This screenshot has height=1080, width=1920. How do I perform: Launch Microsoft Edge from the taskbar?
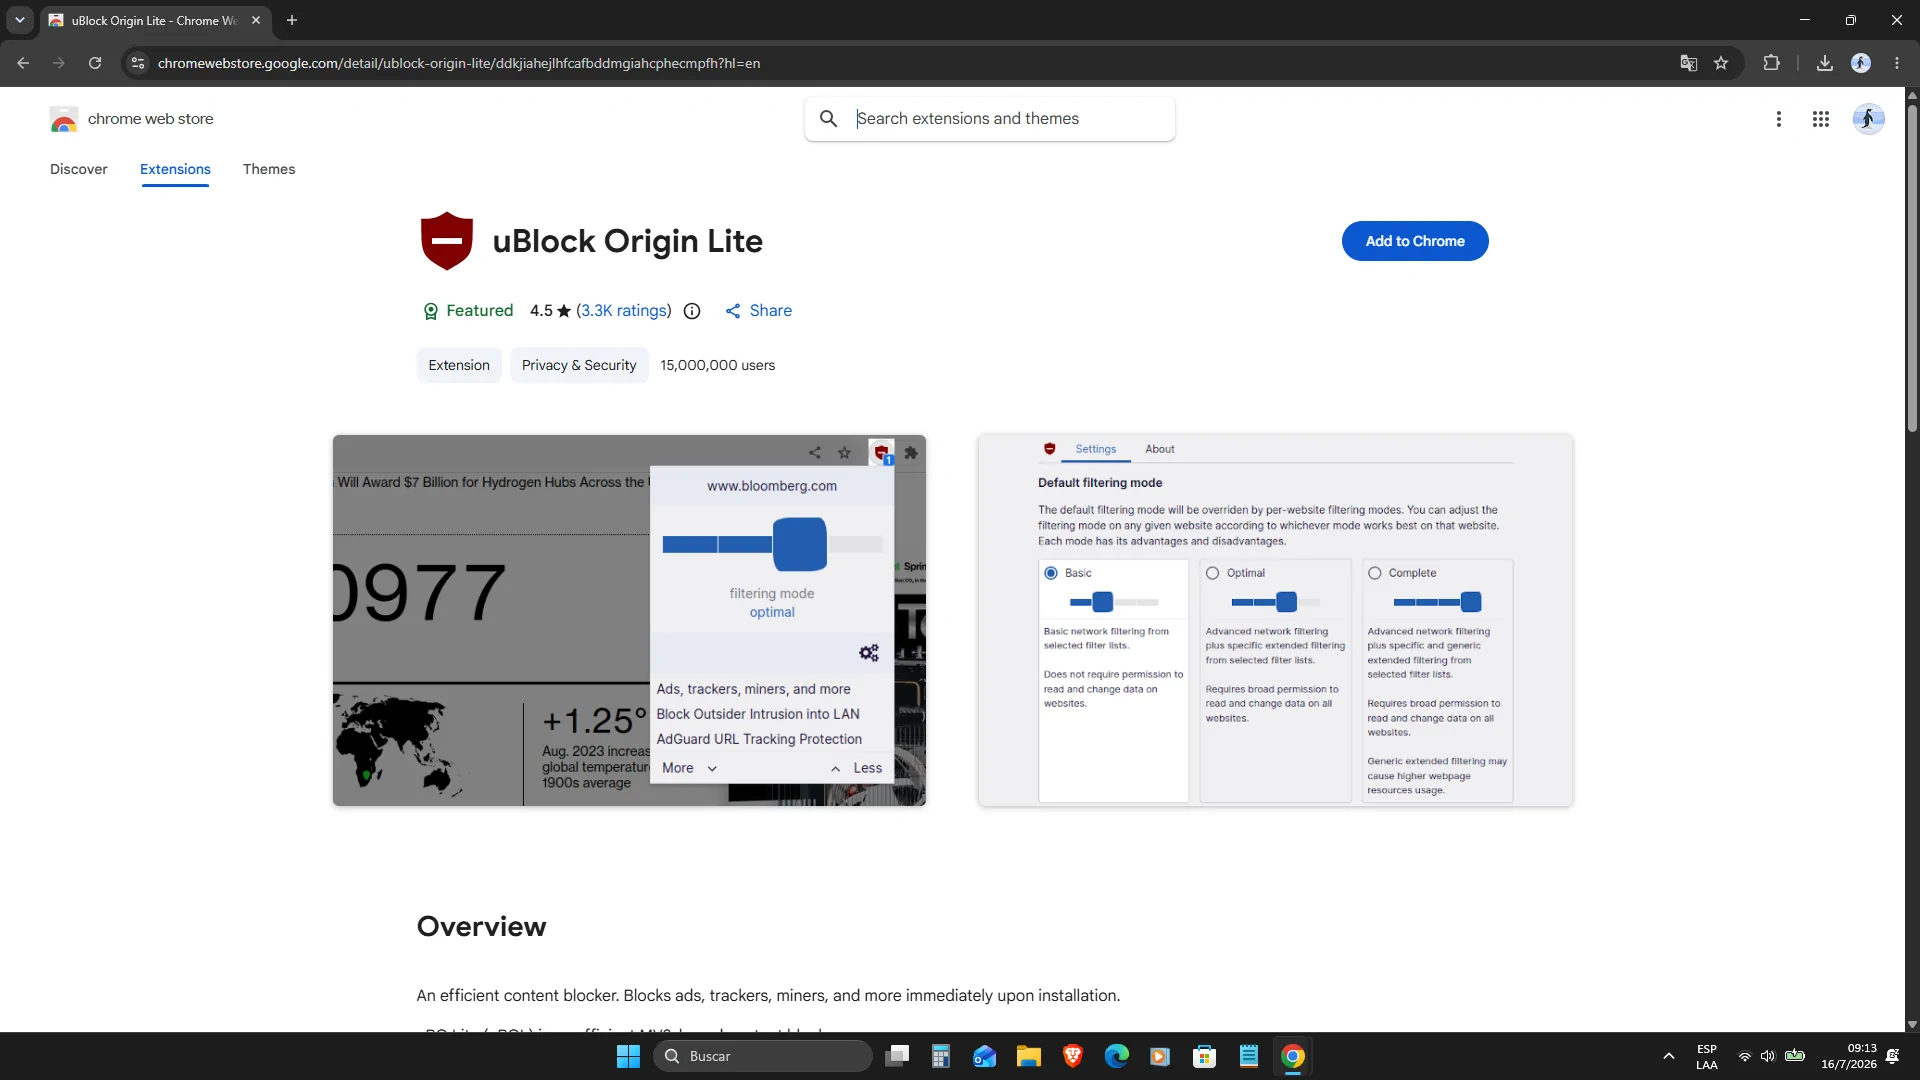click(x=1117, y=1056)
